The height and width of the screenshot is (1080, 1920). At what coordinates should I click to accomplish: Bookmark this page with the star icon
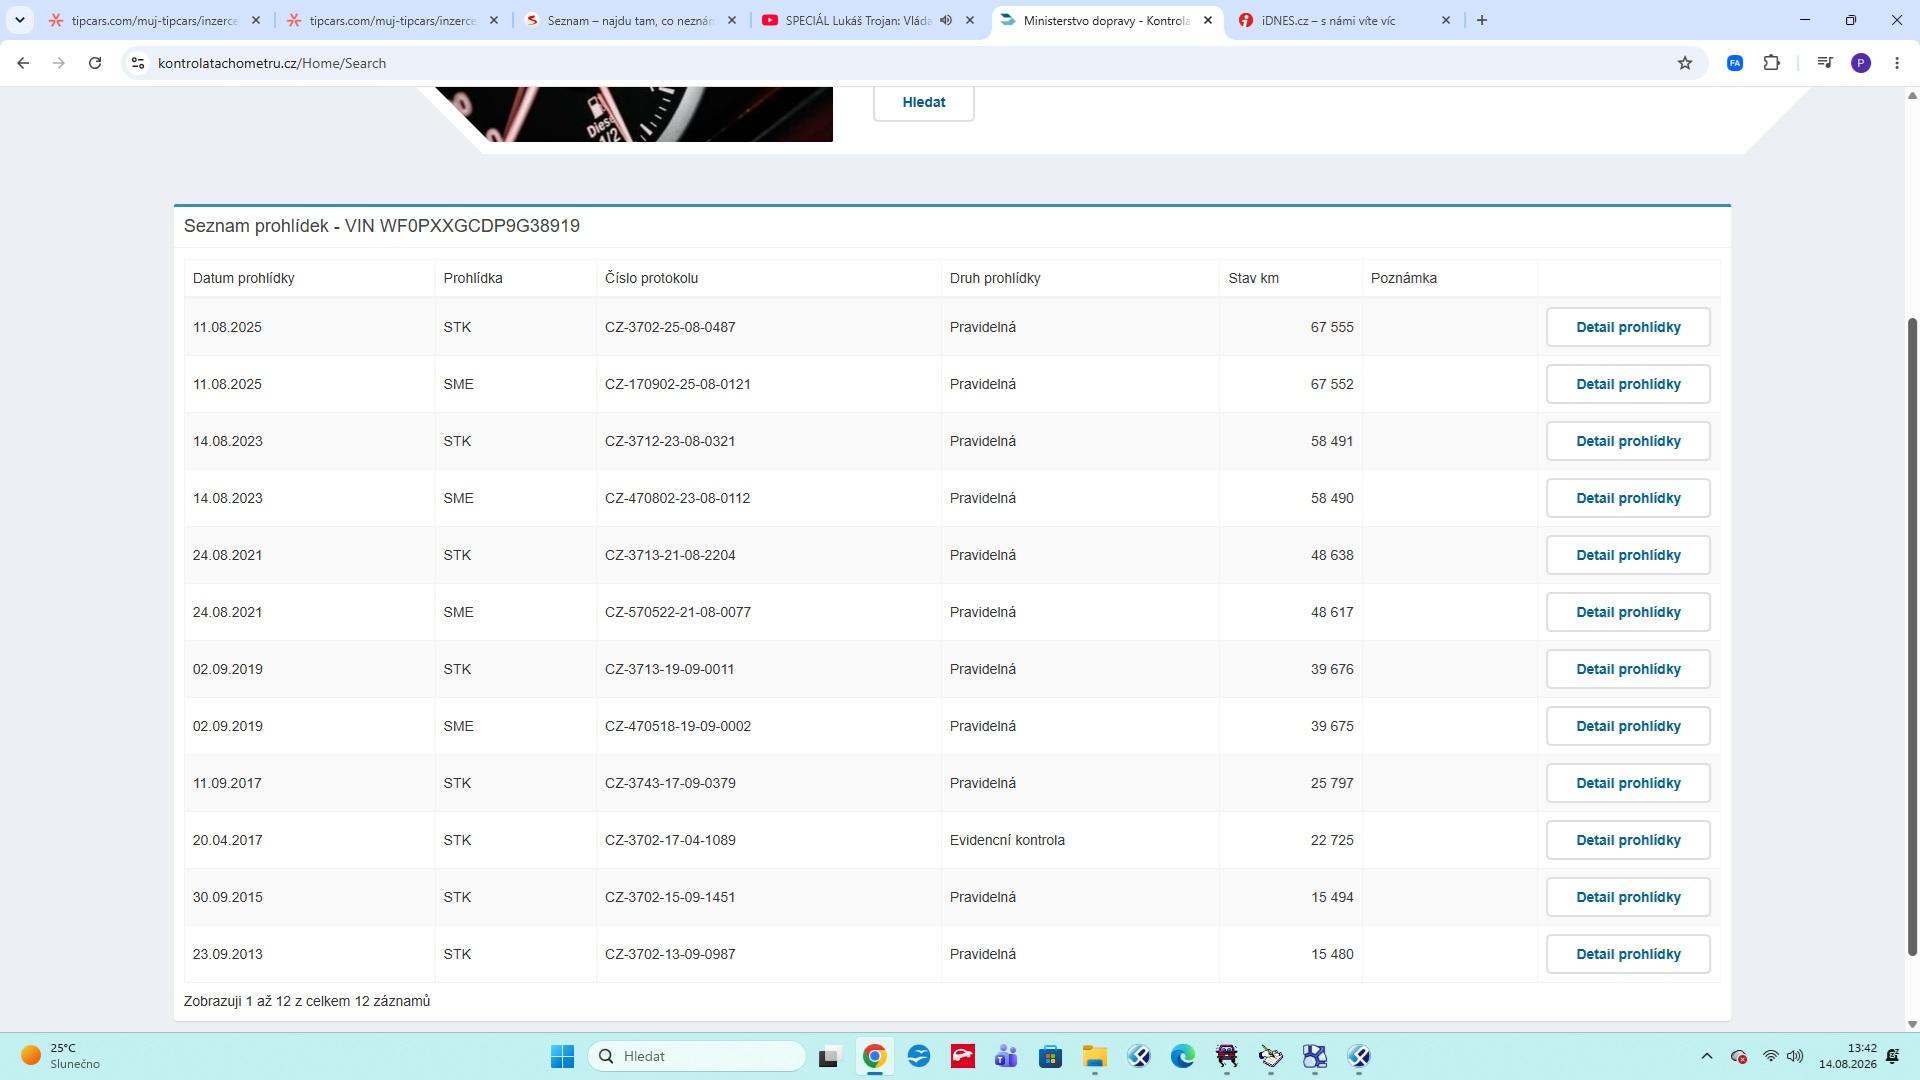[1685, 63]
